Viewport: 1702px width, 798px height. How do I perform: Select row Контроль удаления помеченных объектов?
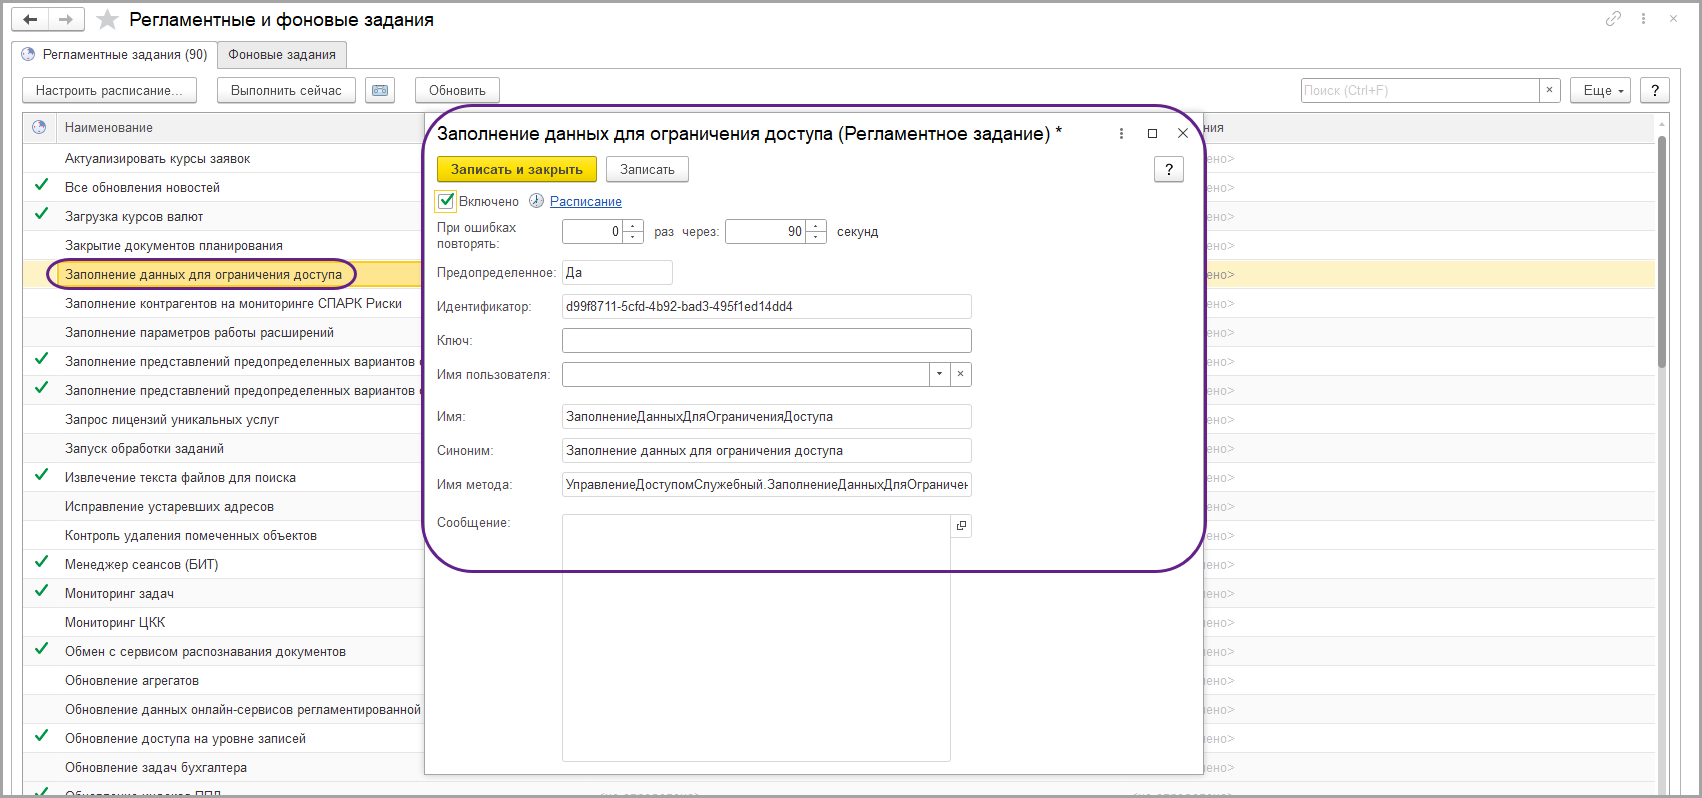click(x=191, y=535)
